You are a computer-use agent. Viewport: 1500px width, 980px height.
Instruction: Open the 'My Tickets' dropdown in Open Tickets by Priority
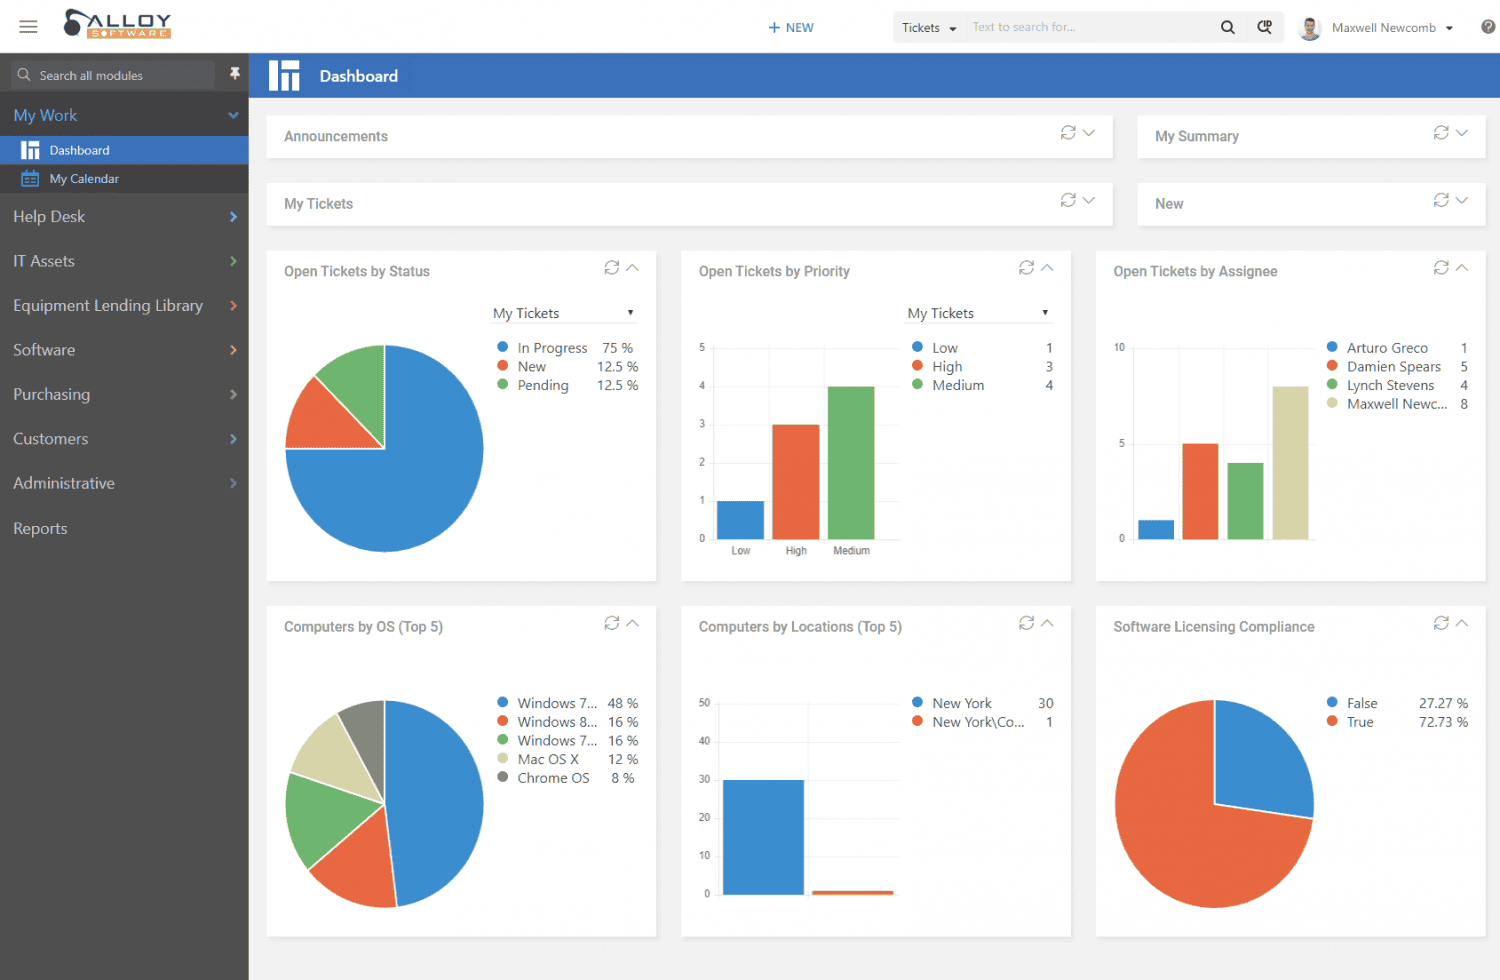(x=978, y=312)
